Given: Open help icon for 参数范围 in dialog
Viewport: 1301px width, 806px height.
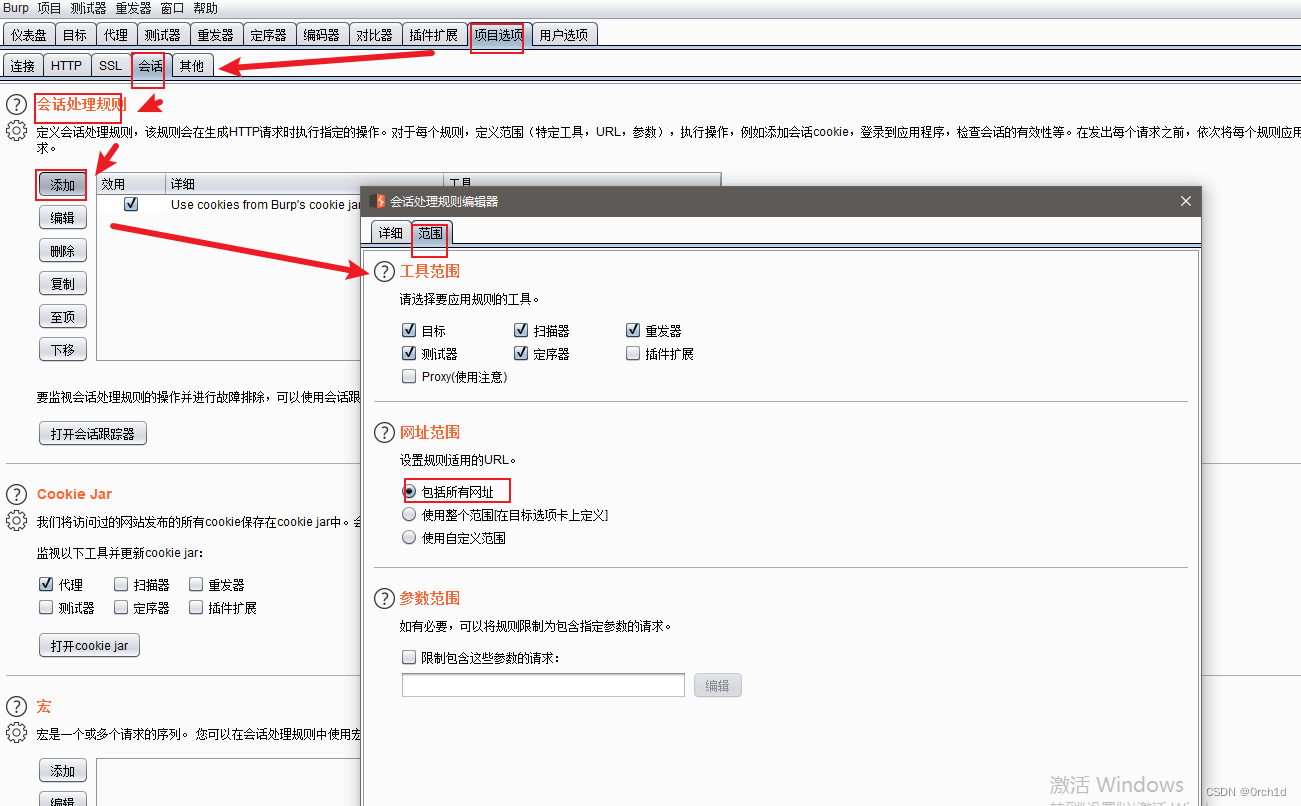Looking at the screenshot, I should coord(384,599).
